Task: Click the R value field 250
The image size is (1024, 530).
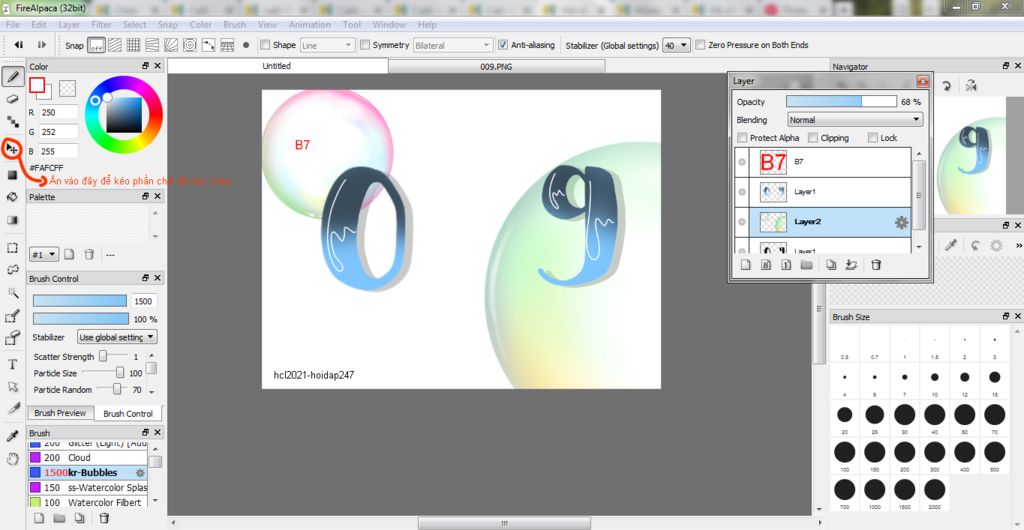Action: (58, 112)
